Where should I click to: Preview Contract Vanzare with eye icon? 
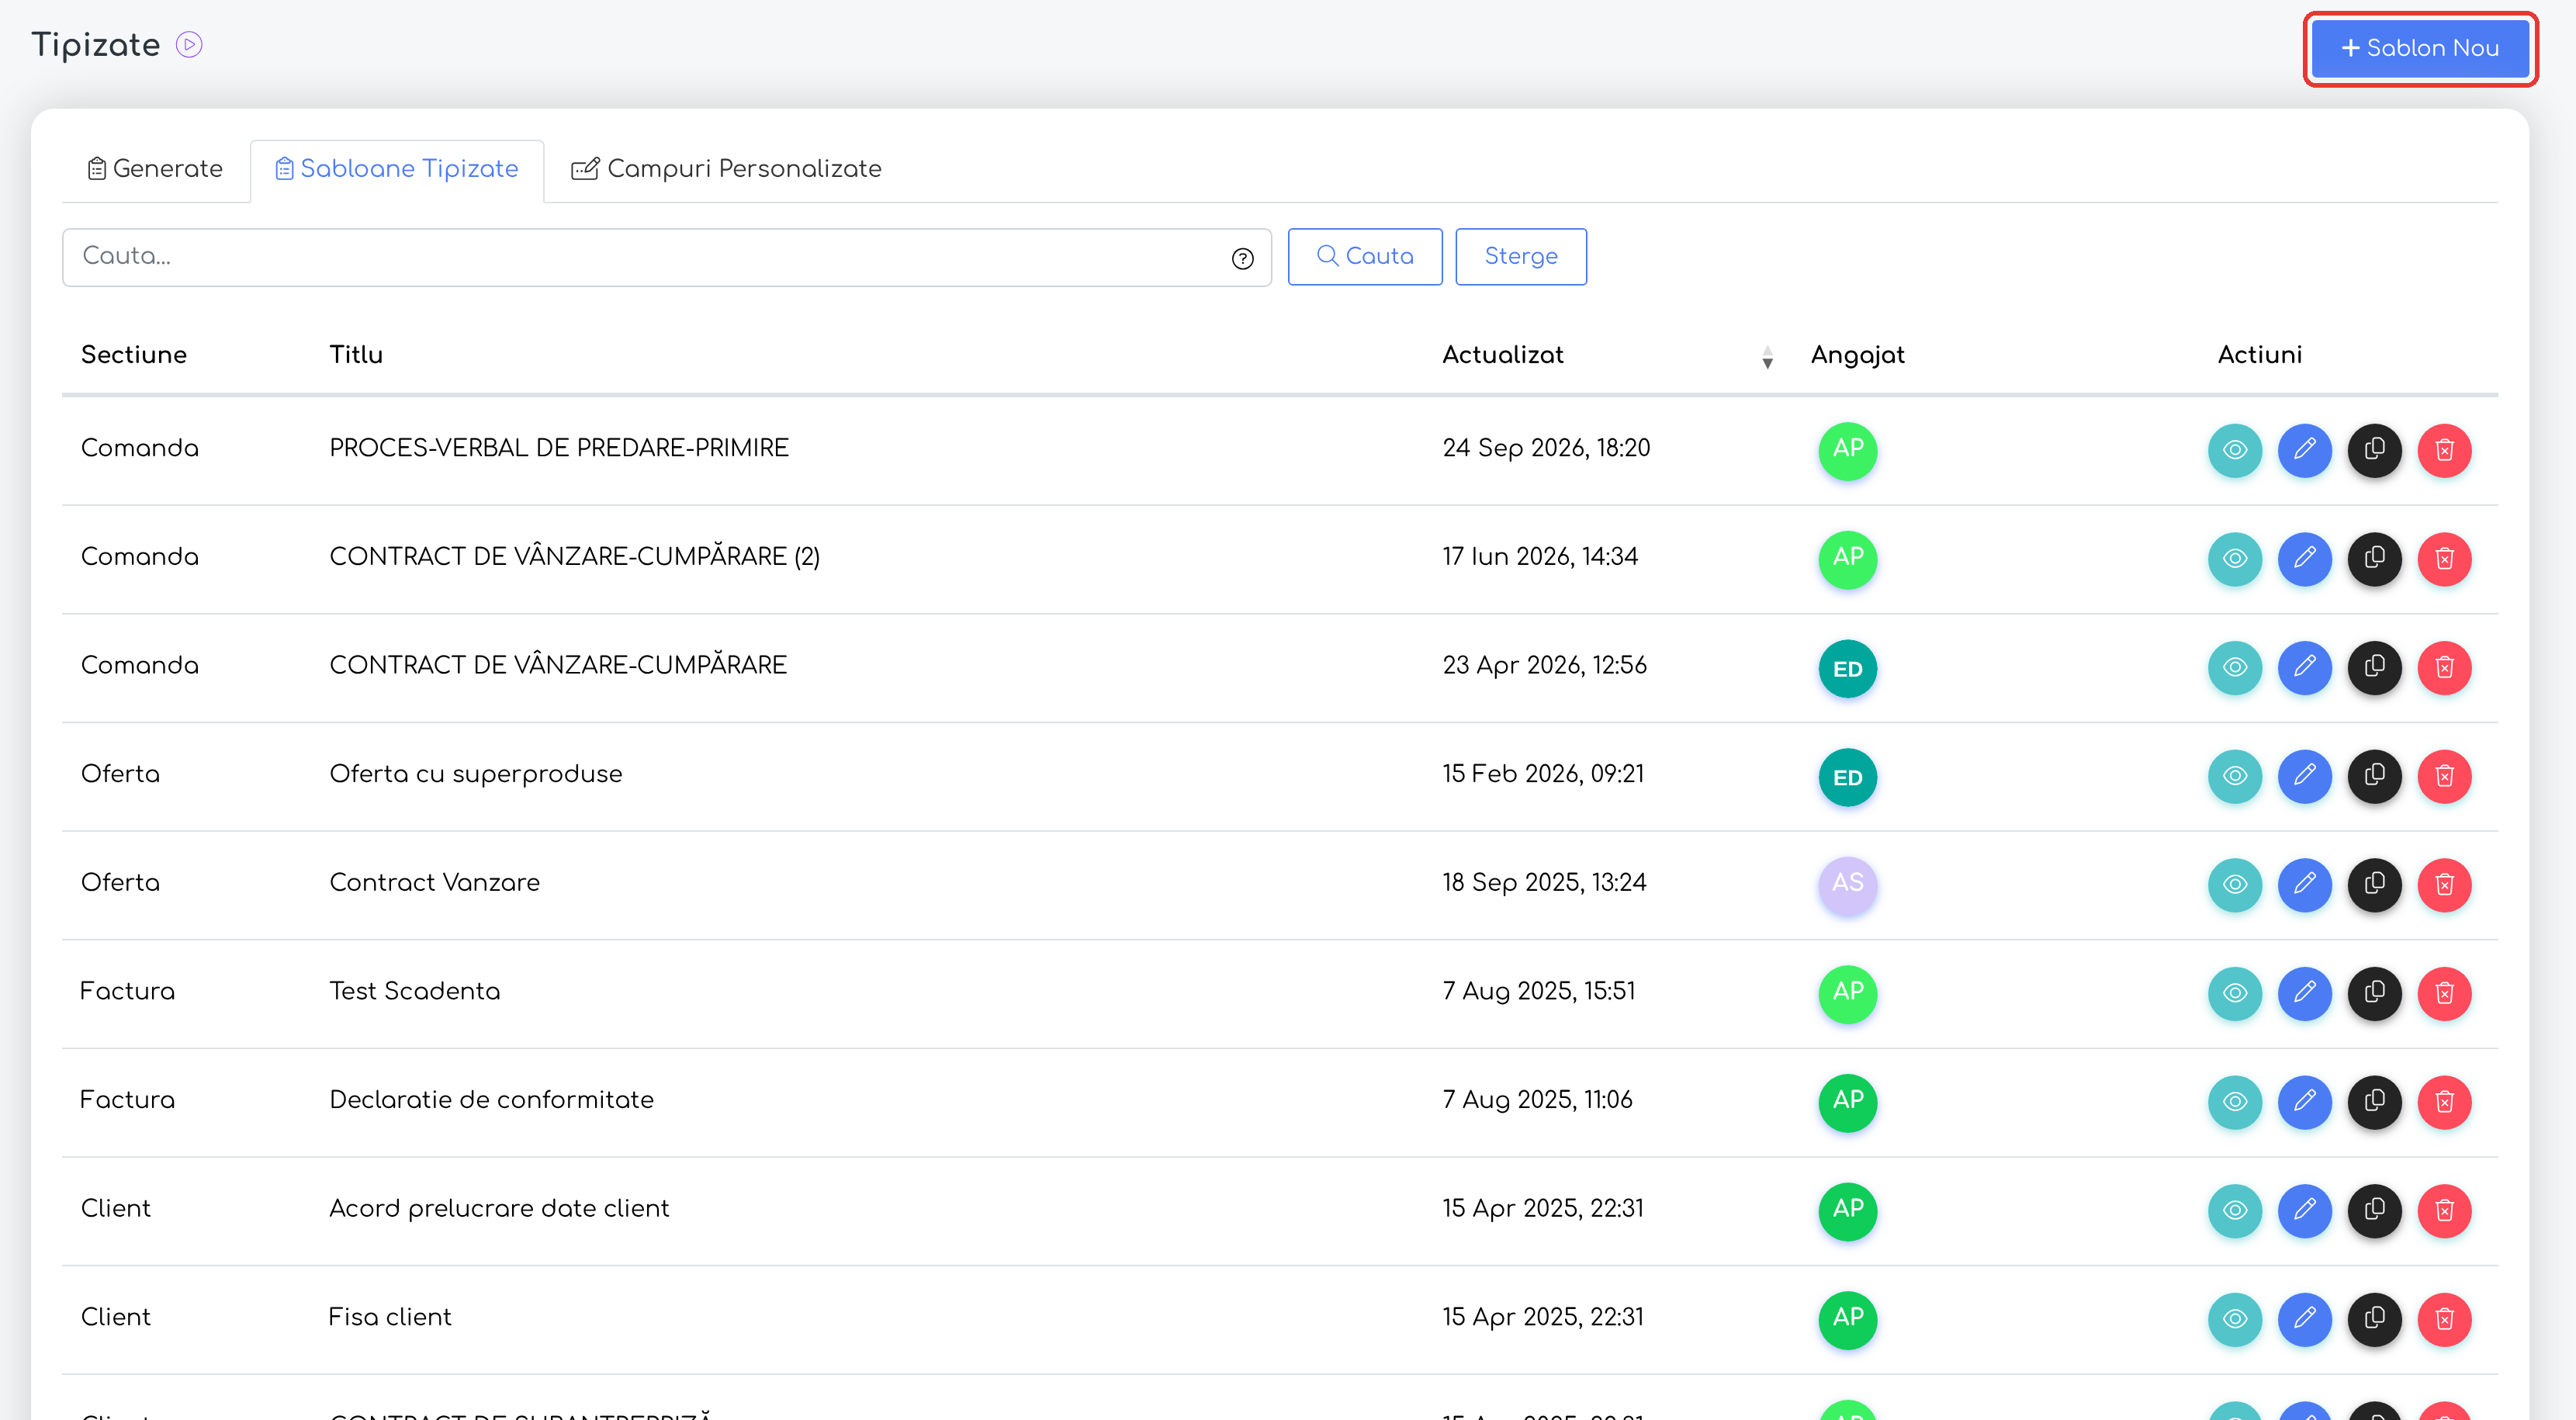coord(2234,886)
